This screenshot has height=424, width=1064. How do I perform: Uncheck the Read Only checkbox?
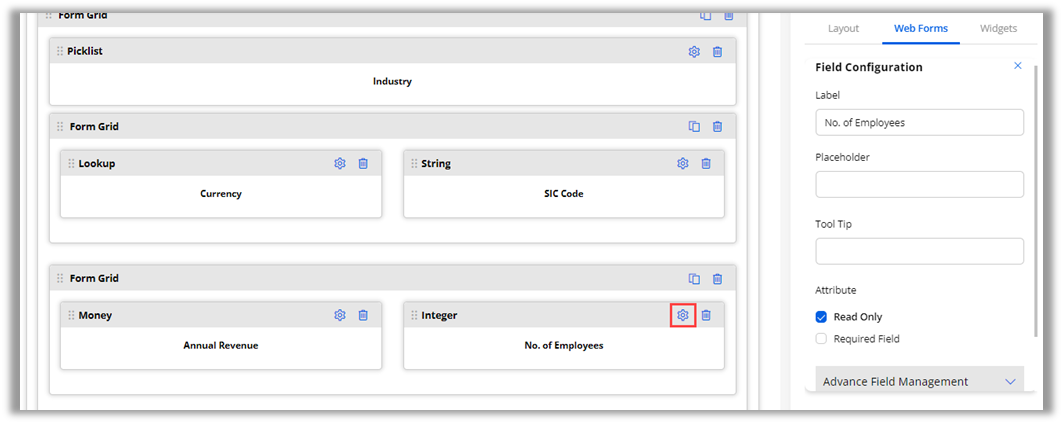click(822, 317)
